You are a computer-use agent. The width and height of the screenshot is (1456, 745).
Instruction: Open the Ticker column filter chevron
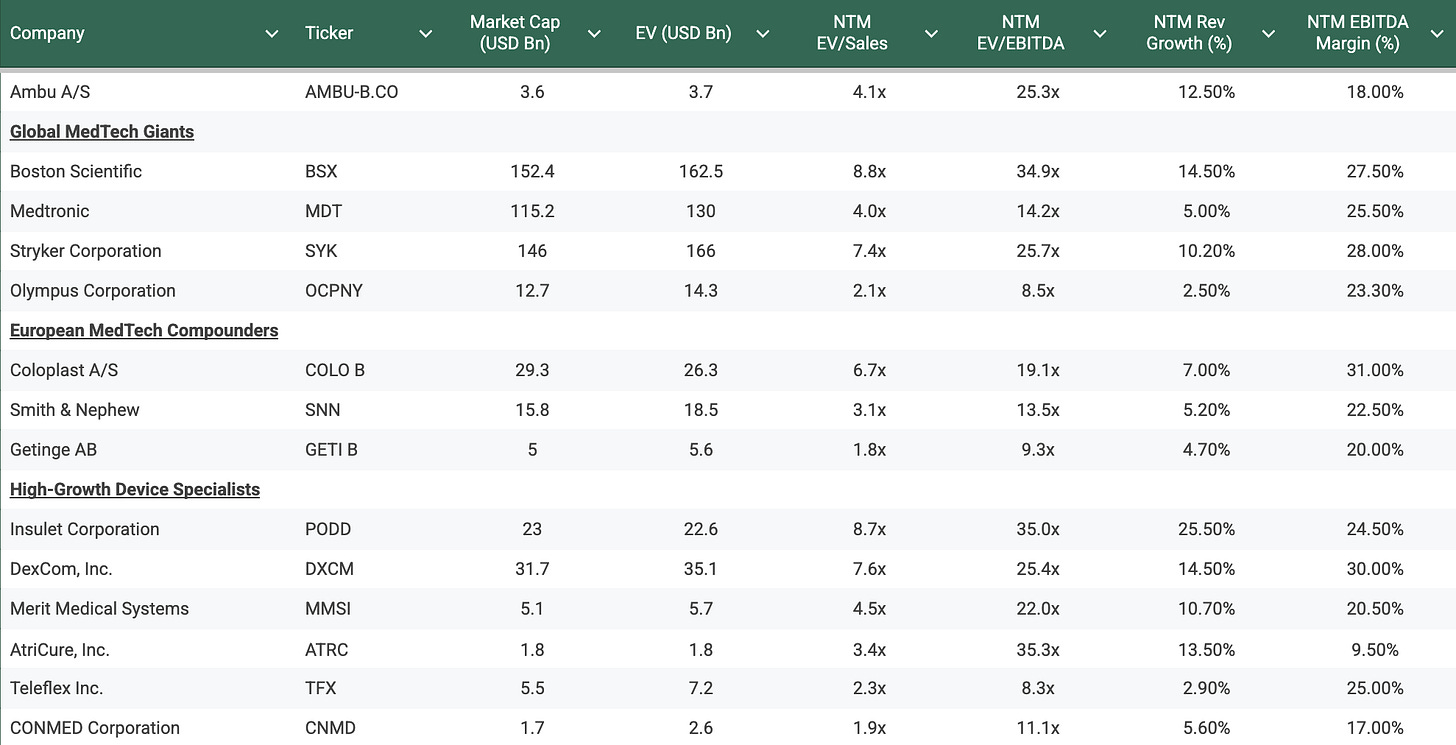coord(425,34)
